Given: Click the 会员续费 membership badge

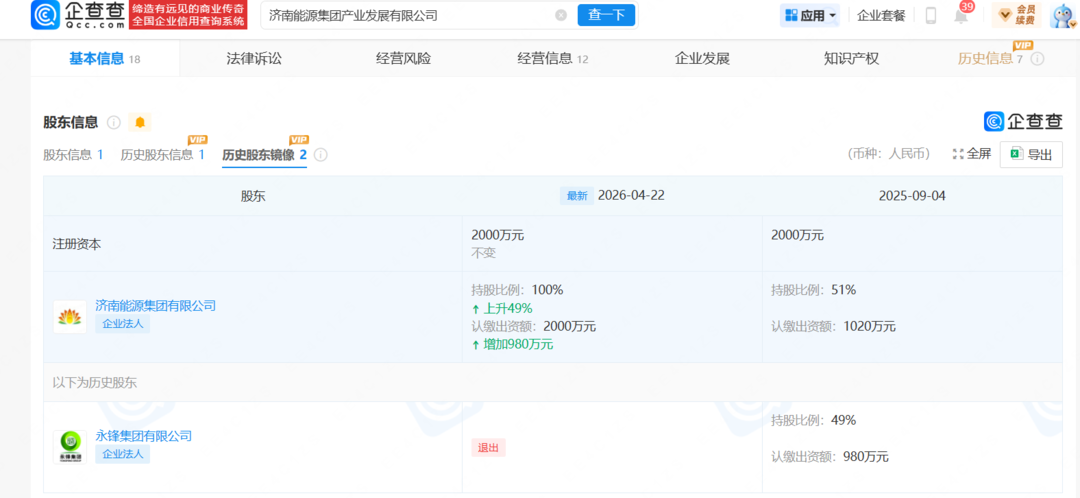Looking at the screenshot, I should (1017, 14).
